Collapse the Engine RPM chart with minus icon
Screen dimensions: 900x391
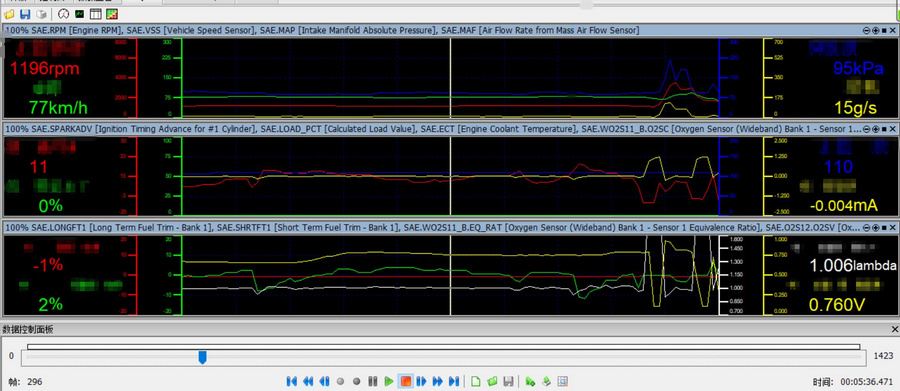pyautogui.click(x=866, y=30)
